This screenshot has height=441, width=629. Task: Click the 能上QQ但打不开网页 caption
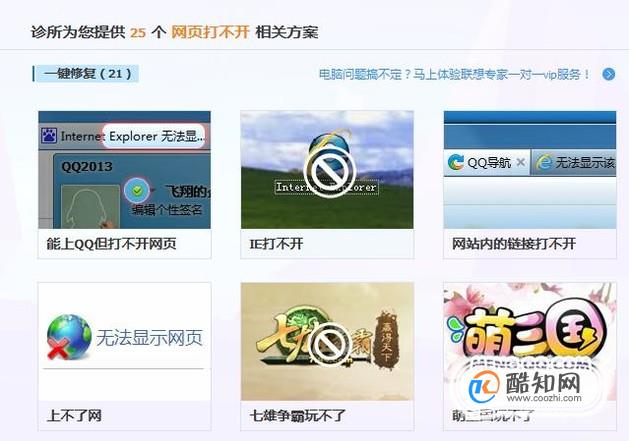112,244
